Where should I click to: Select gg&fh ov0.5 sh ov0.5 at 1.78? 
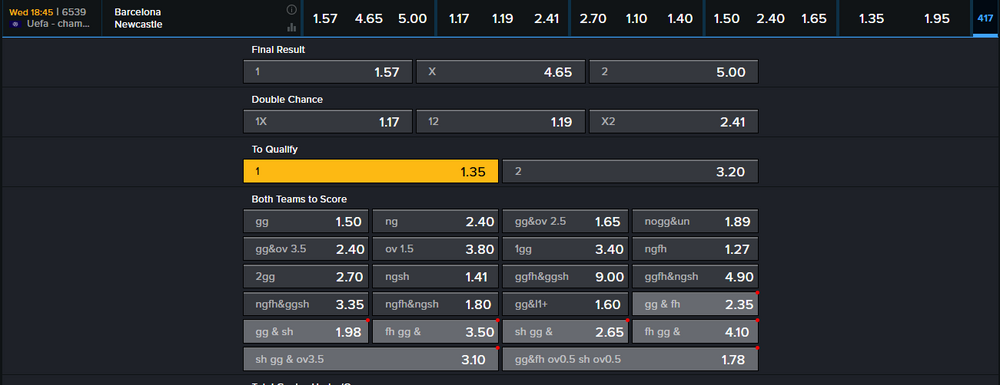(630, 359)
